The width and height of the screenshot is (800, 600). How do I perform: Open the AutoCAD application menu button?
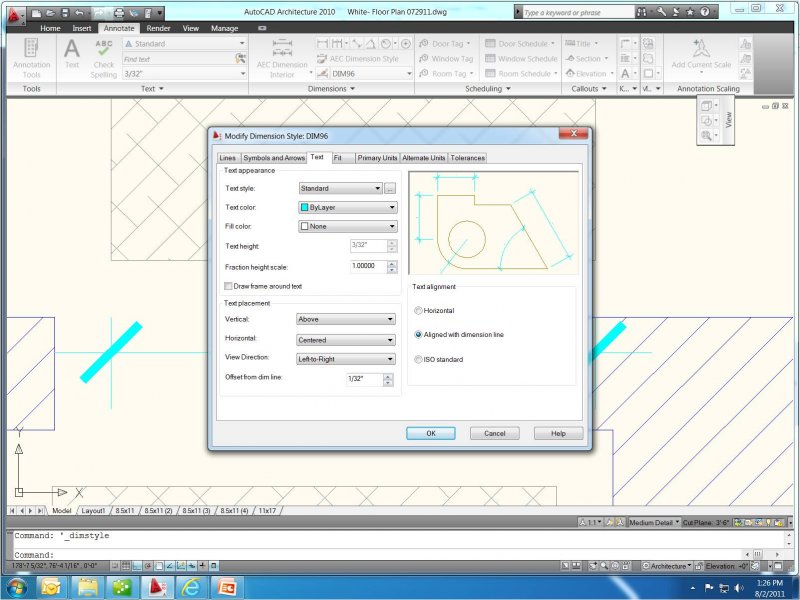[x=13, y=15]
